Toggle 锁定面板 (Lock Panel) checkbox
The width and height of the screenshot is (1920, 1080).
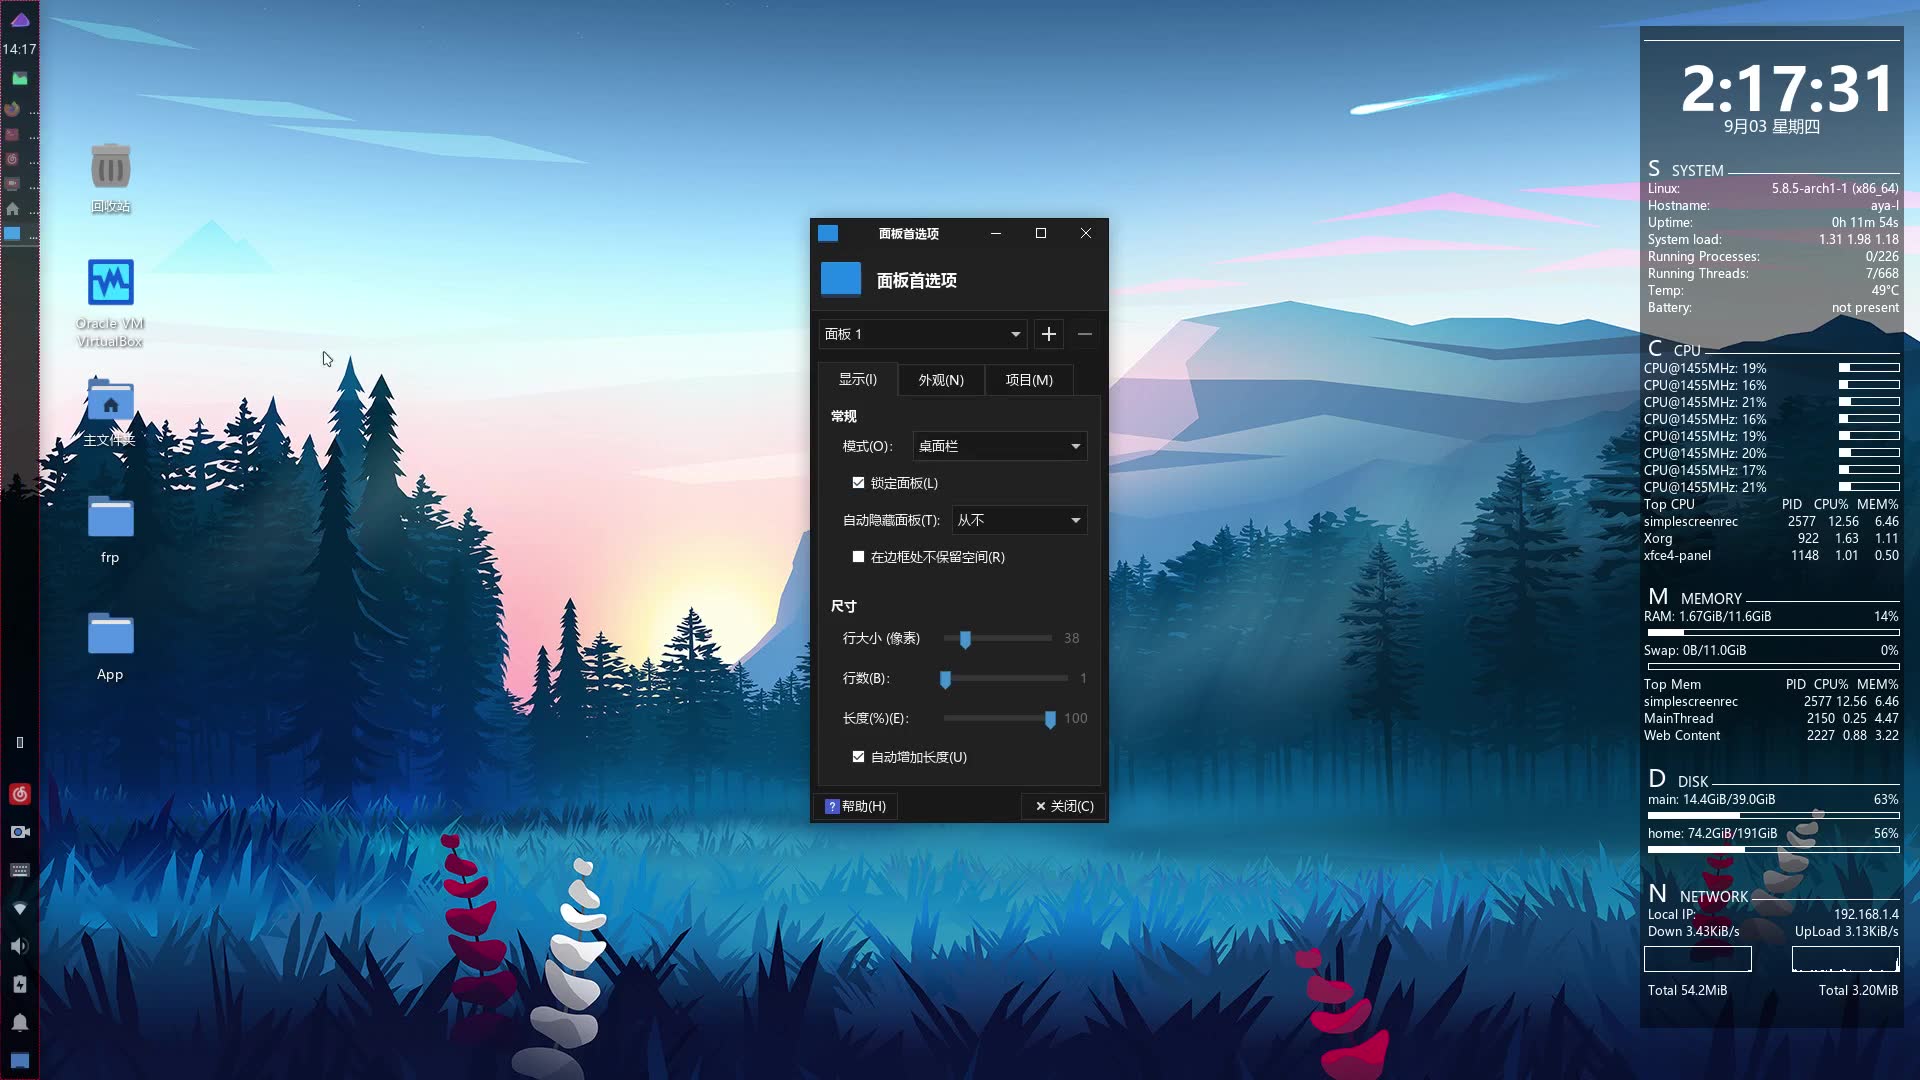857,481
